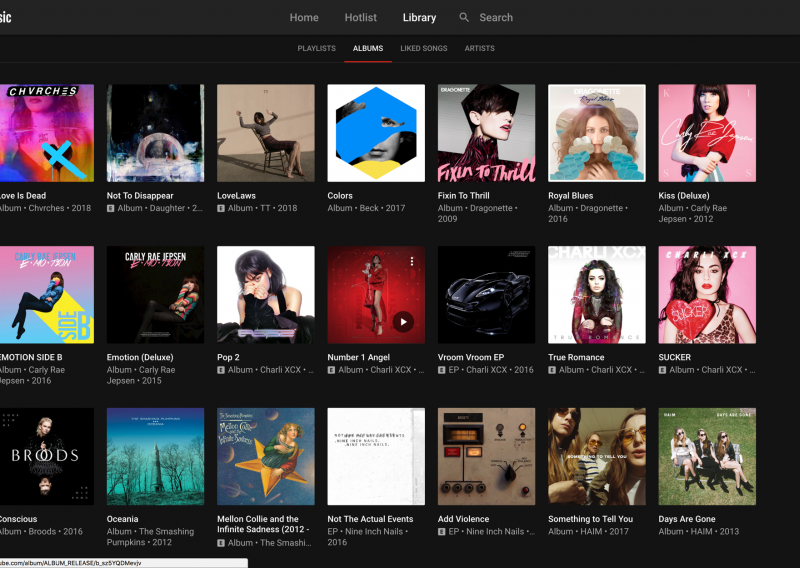Click "EP • Charli XCX • 2016" subtitle
This screenshot has width=800, height=568.
click(491, 370)
